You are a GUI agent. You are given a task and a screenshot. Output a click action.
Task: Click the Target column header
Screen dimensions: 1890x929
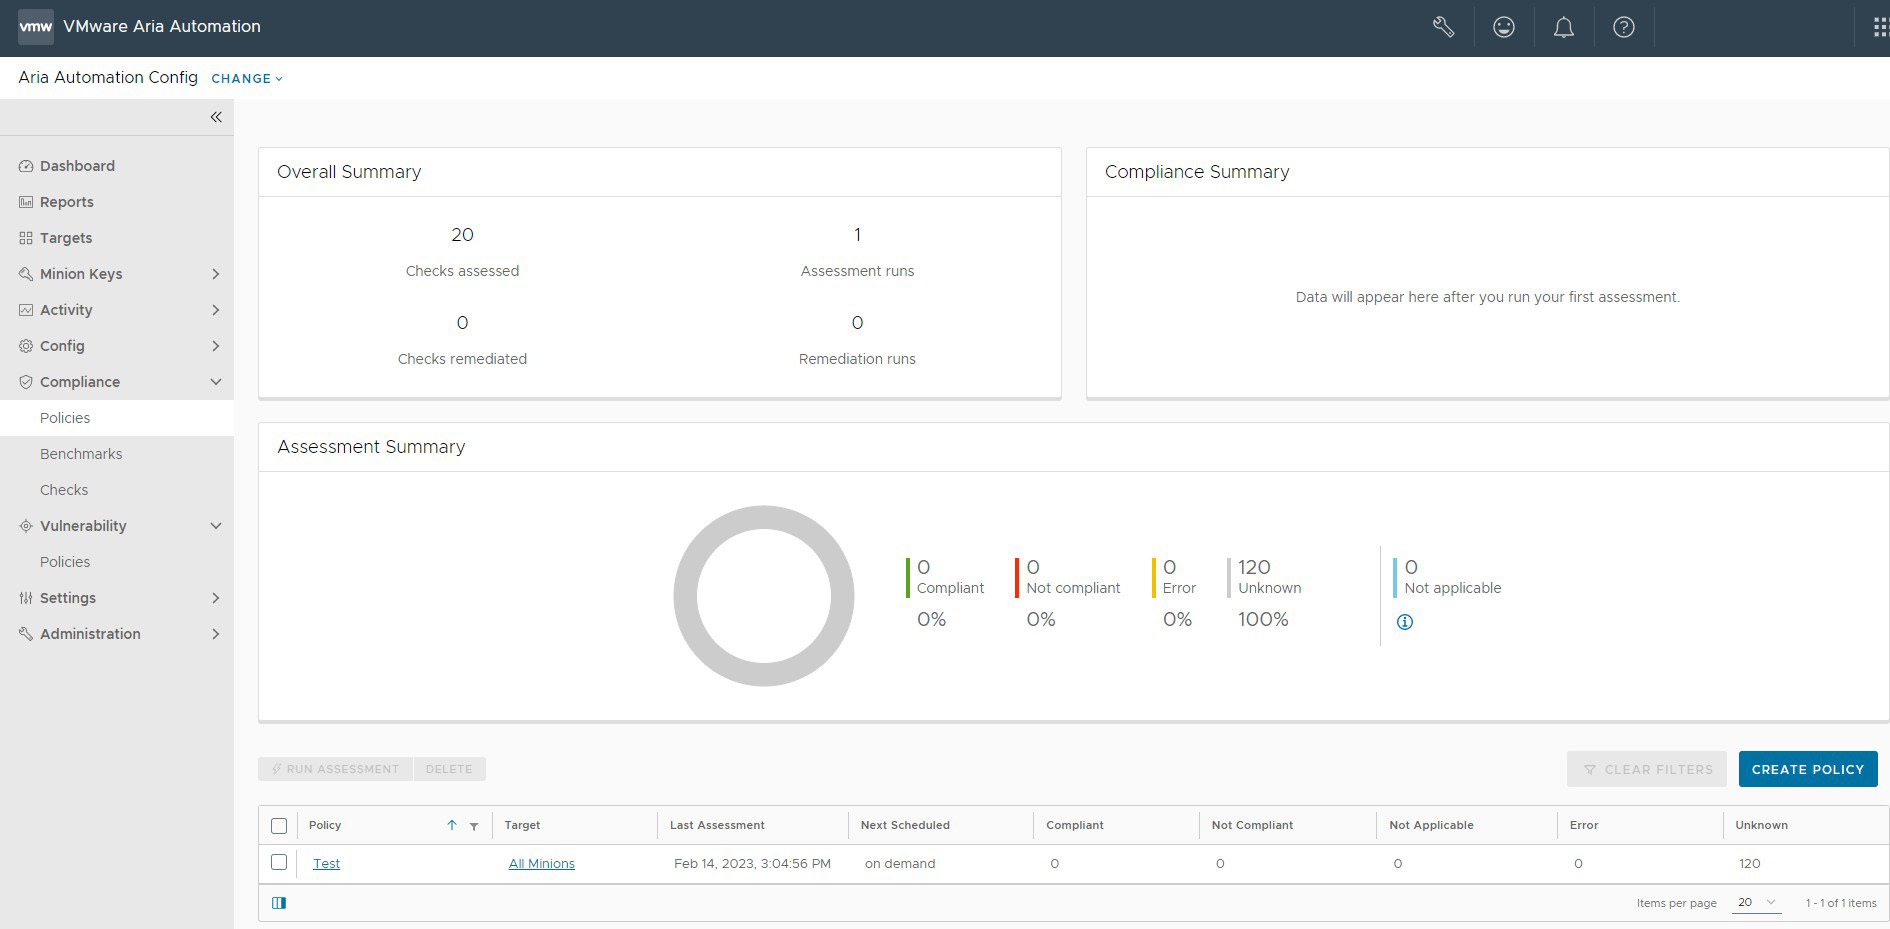point(522,825)
